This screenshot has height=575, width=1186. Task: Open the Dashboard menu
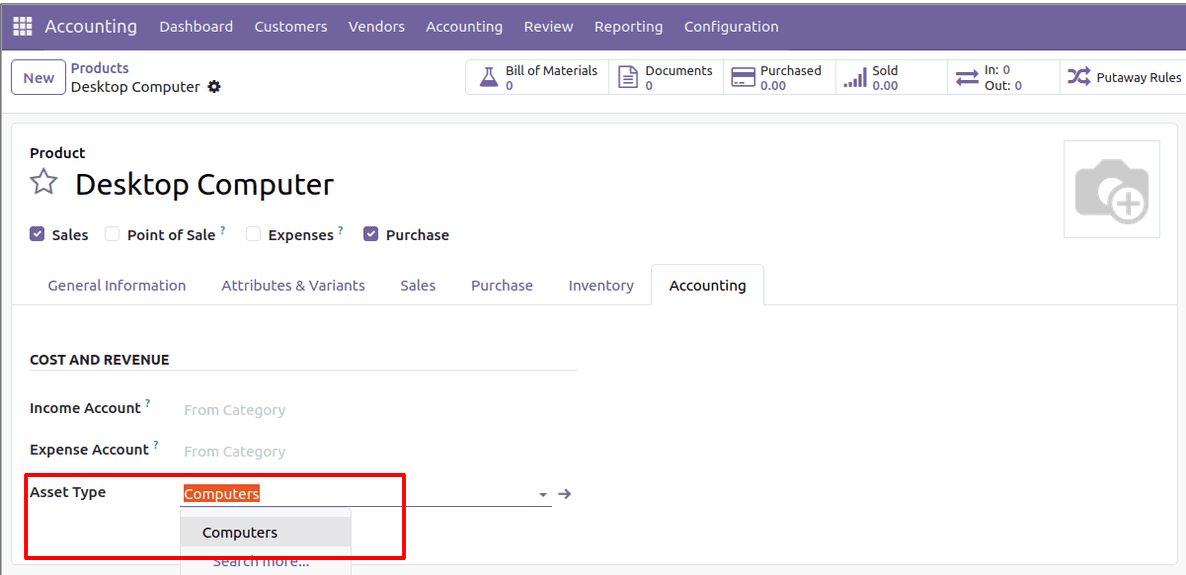coord(196,26)
